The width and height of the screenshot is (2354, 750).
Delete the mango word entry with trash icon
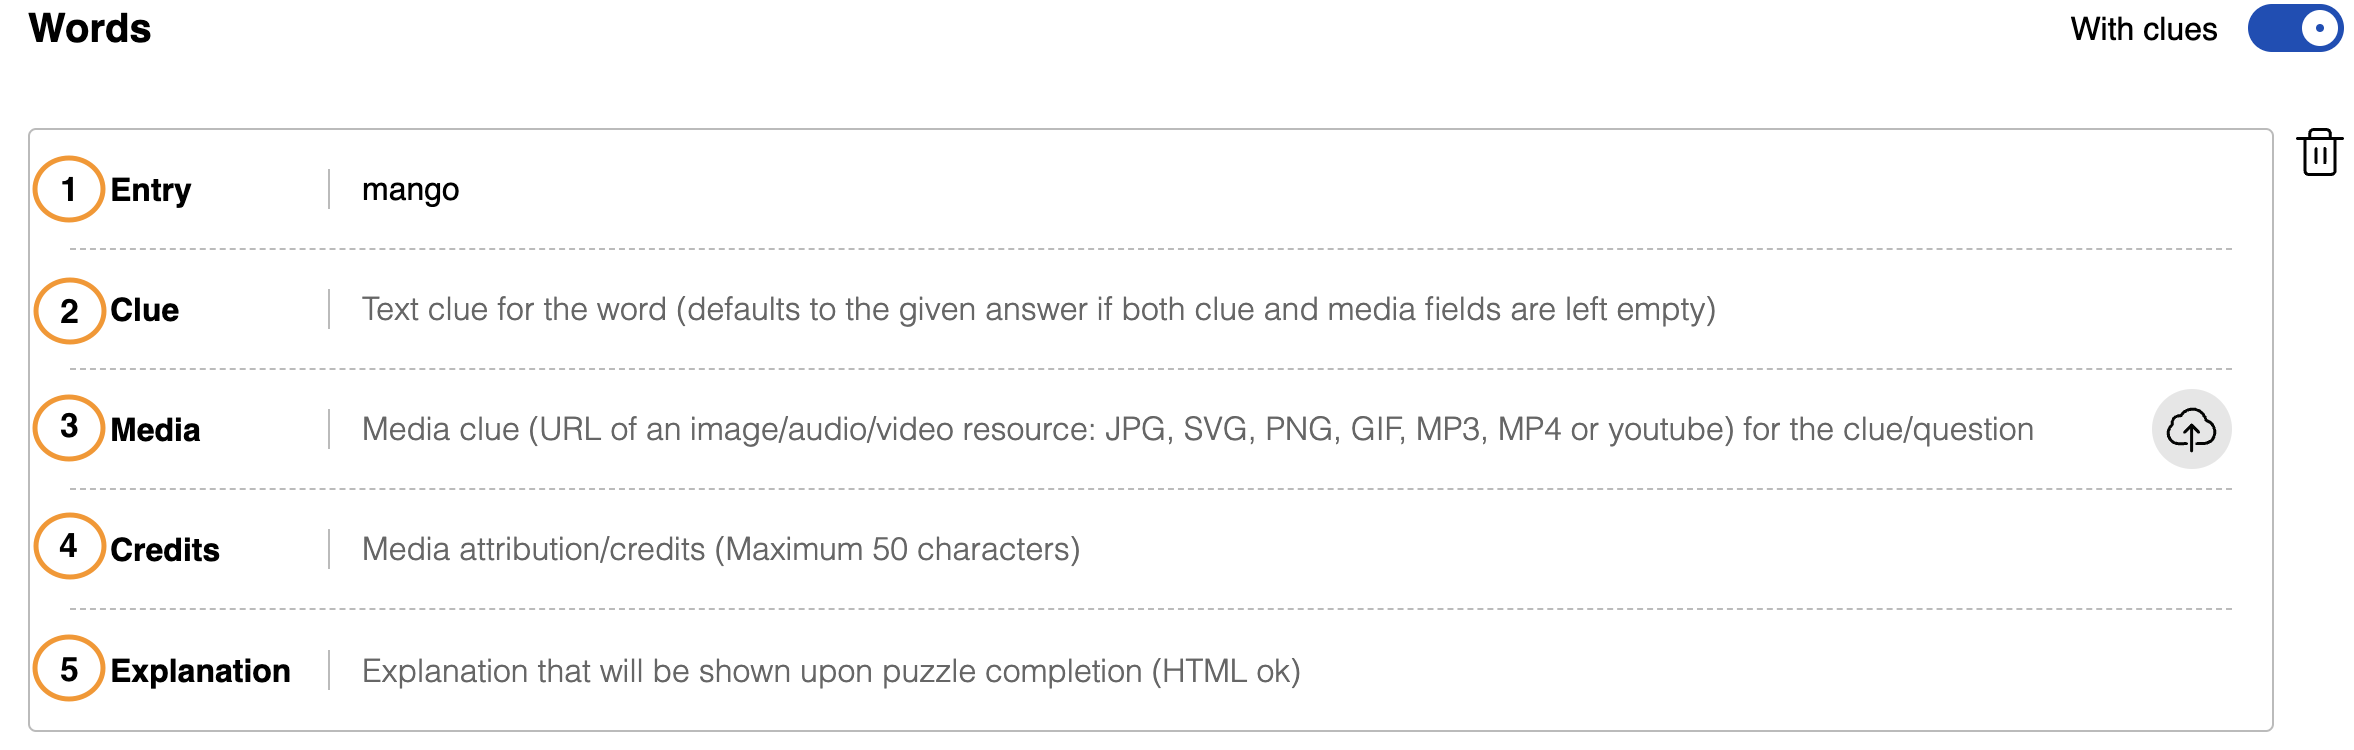point(2319,152)
